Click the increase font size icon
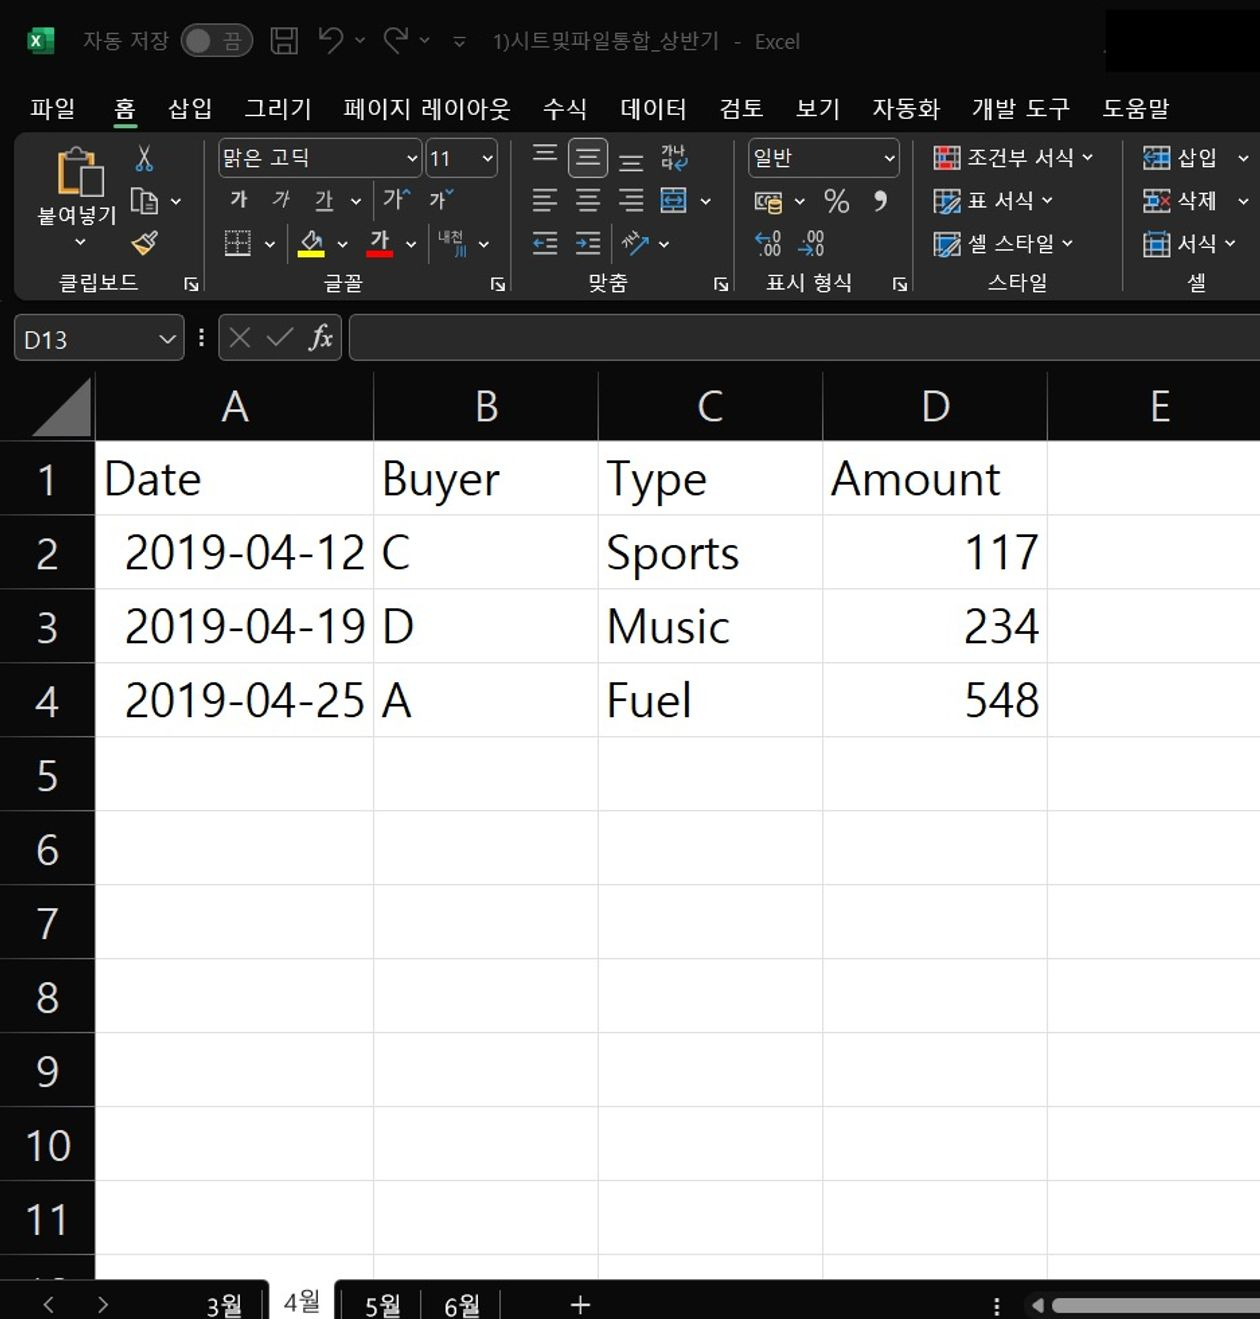Screen dimensions: 1260x1319 396,199
